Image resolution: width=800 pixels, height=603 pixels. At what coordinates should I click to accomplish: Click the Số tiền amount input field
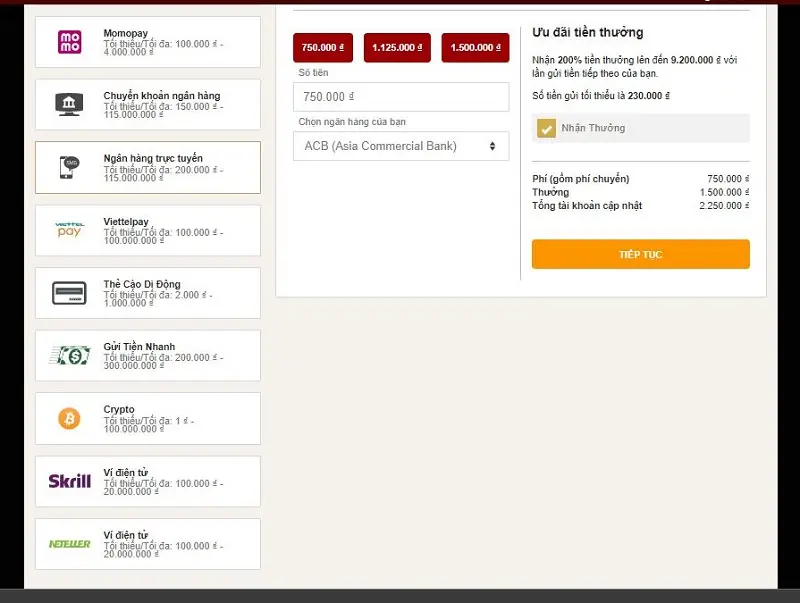pos(400,97)
